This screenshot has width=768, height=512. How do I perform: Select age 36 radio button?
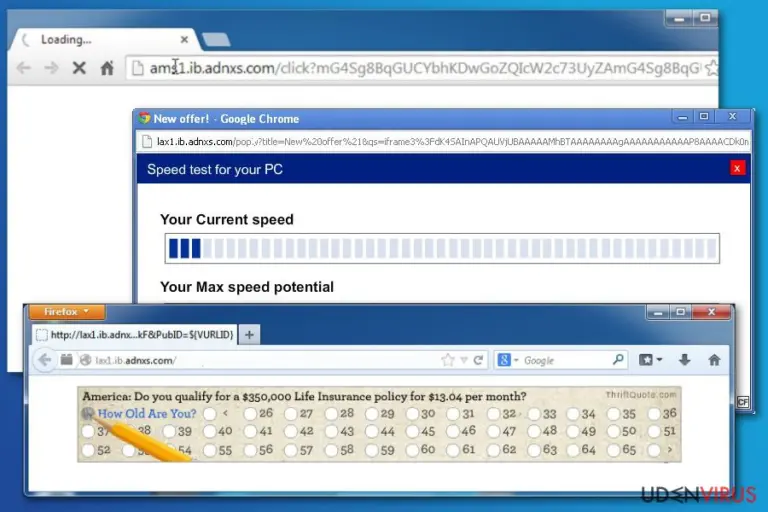(x=654, y=414)
